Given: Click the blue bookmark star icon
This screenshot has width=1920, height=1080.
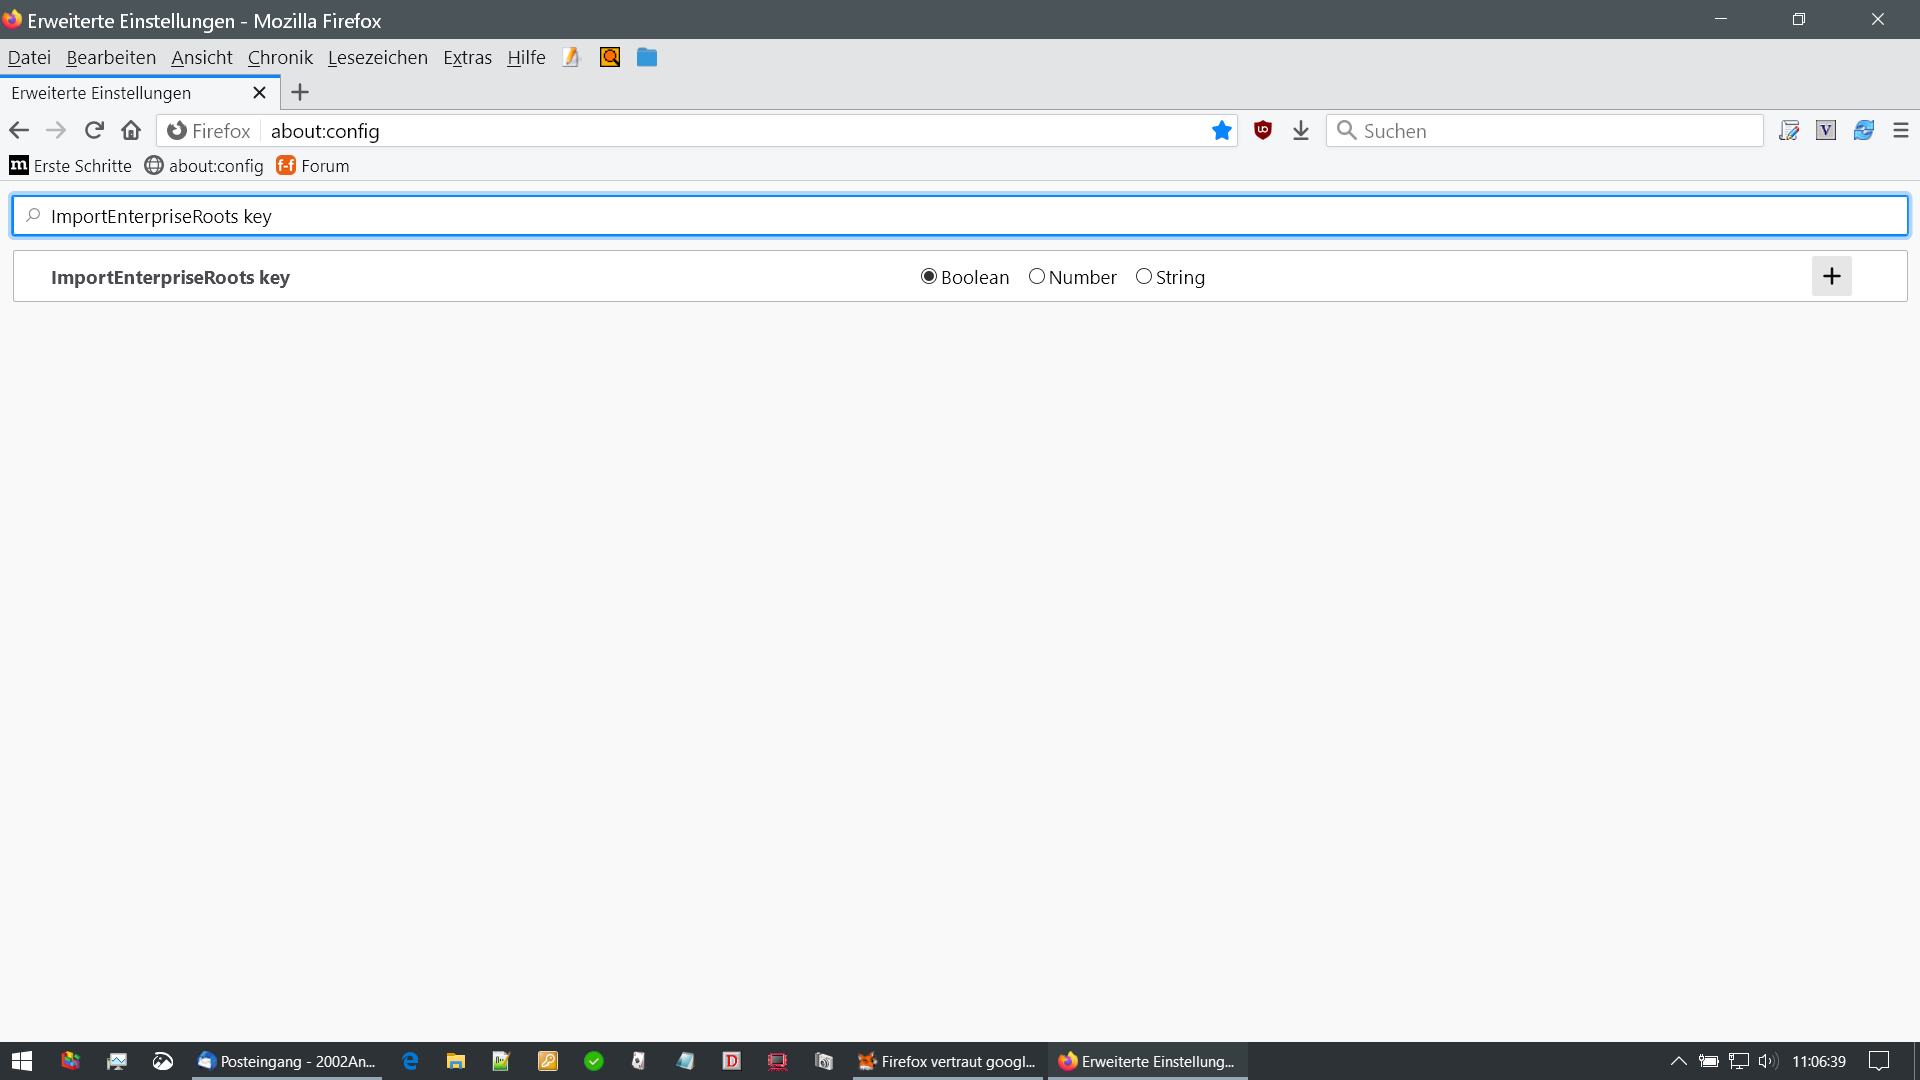Looking at the screenshot, I should (x=1221, y=130).
